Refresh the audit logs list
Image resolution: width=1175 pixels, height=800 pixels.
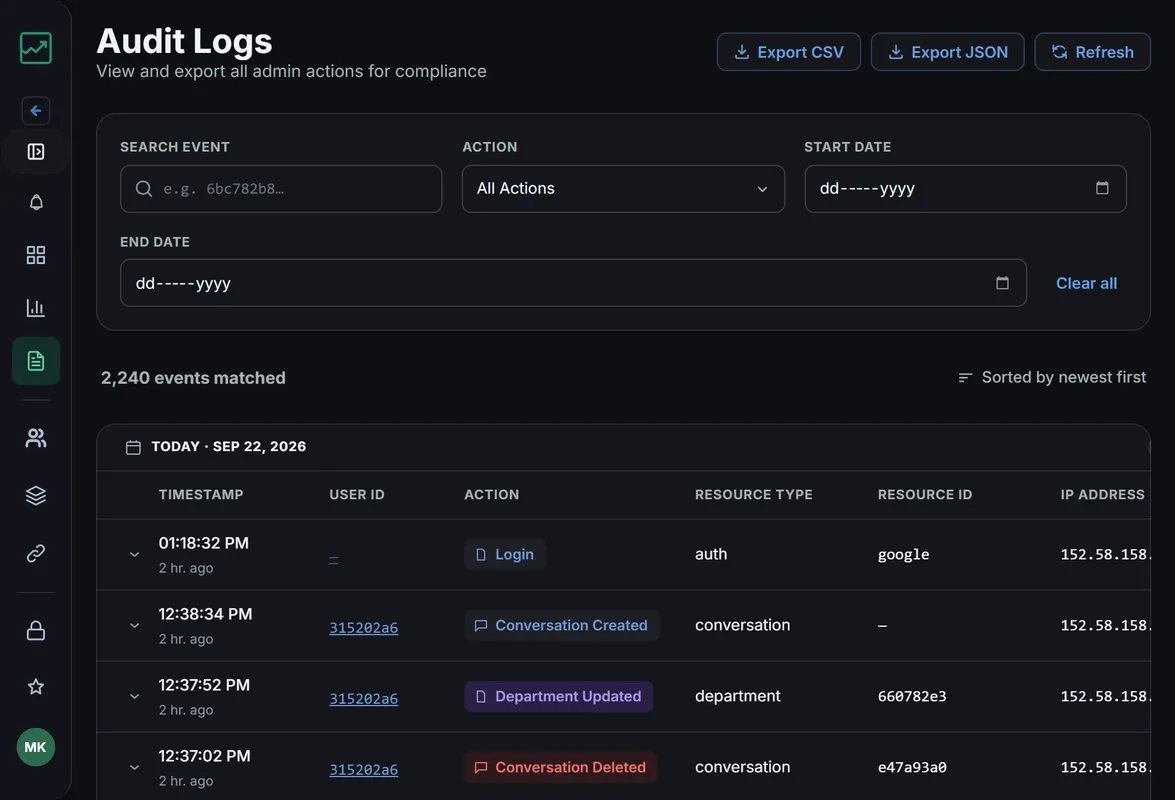(1093, 52)
